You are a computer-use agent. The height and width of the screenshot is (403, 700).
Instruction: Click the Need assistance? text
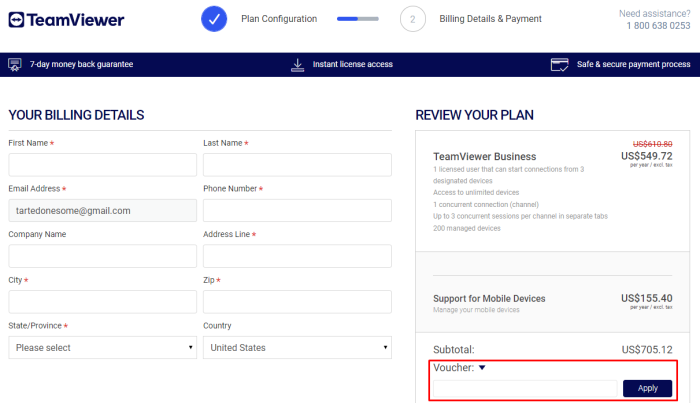click(x=654, y=14)
